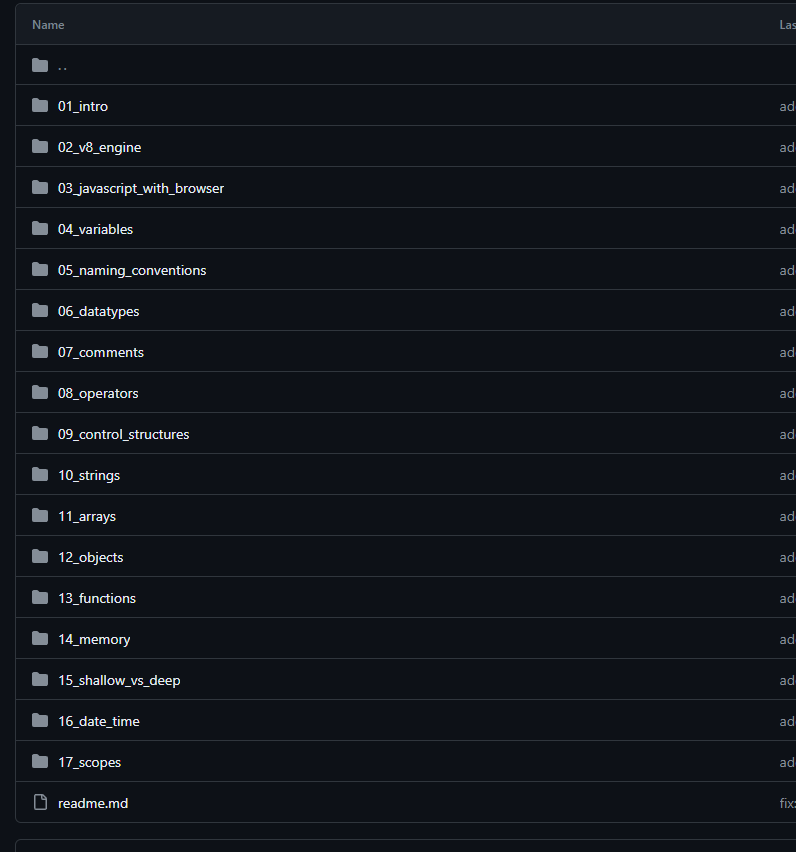Open the 09_control_structures directory
796x852 pixels.
(123, 434)
